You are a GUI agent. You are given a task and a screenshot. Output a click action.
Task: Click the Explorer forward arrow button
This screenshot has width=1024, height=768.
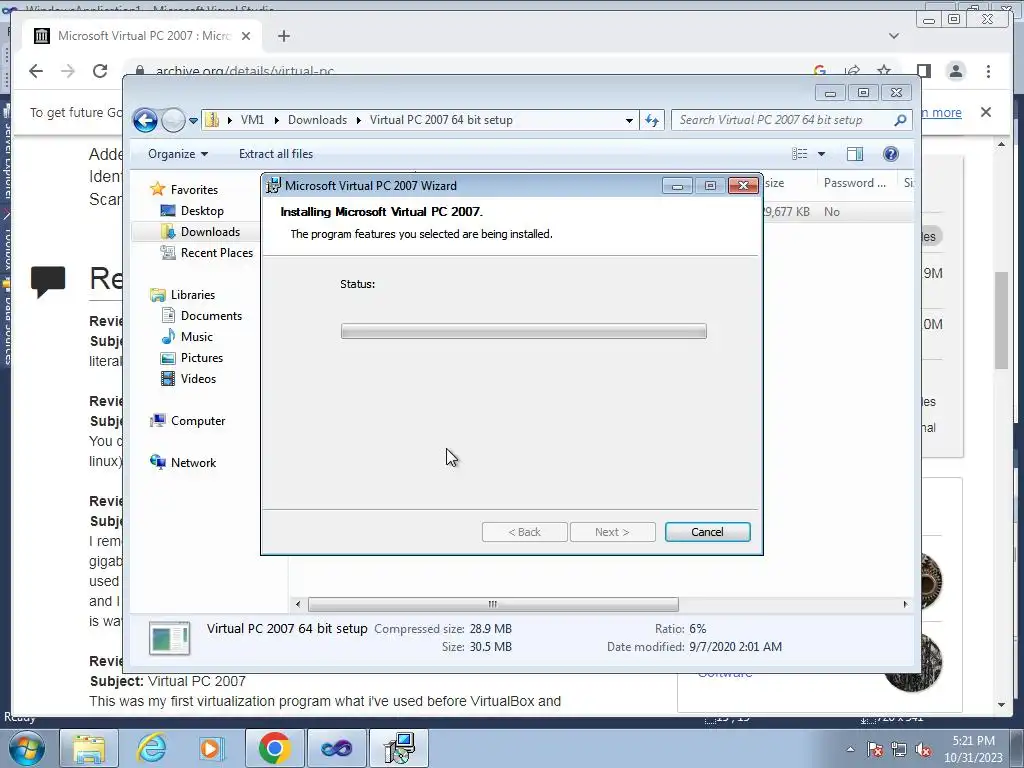[173, 120]
